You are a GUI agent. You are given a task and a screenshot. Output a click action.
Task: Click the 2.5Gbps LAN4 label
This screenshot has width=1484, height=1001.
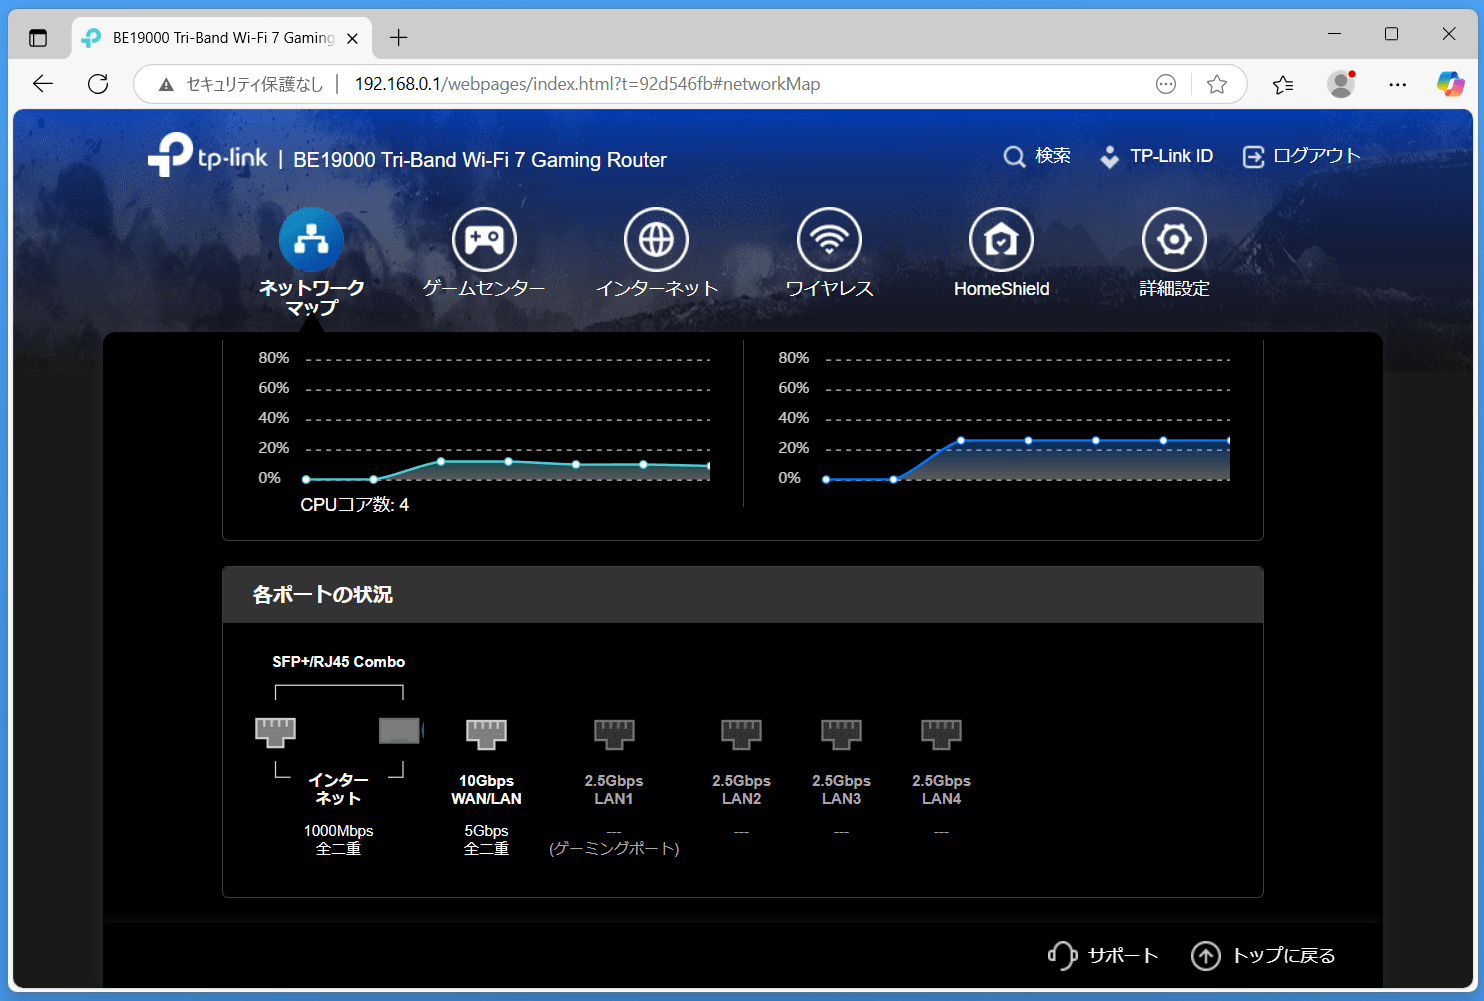pos(941,790)
